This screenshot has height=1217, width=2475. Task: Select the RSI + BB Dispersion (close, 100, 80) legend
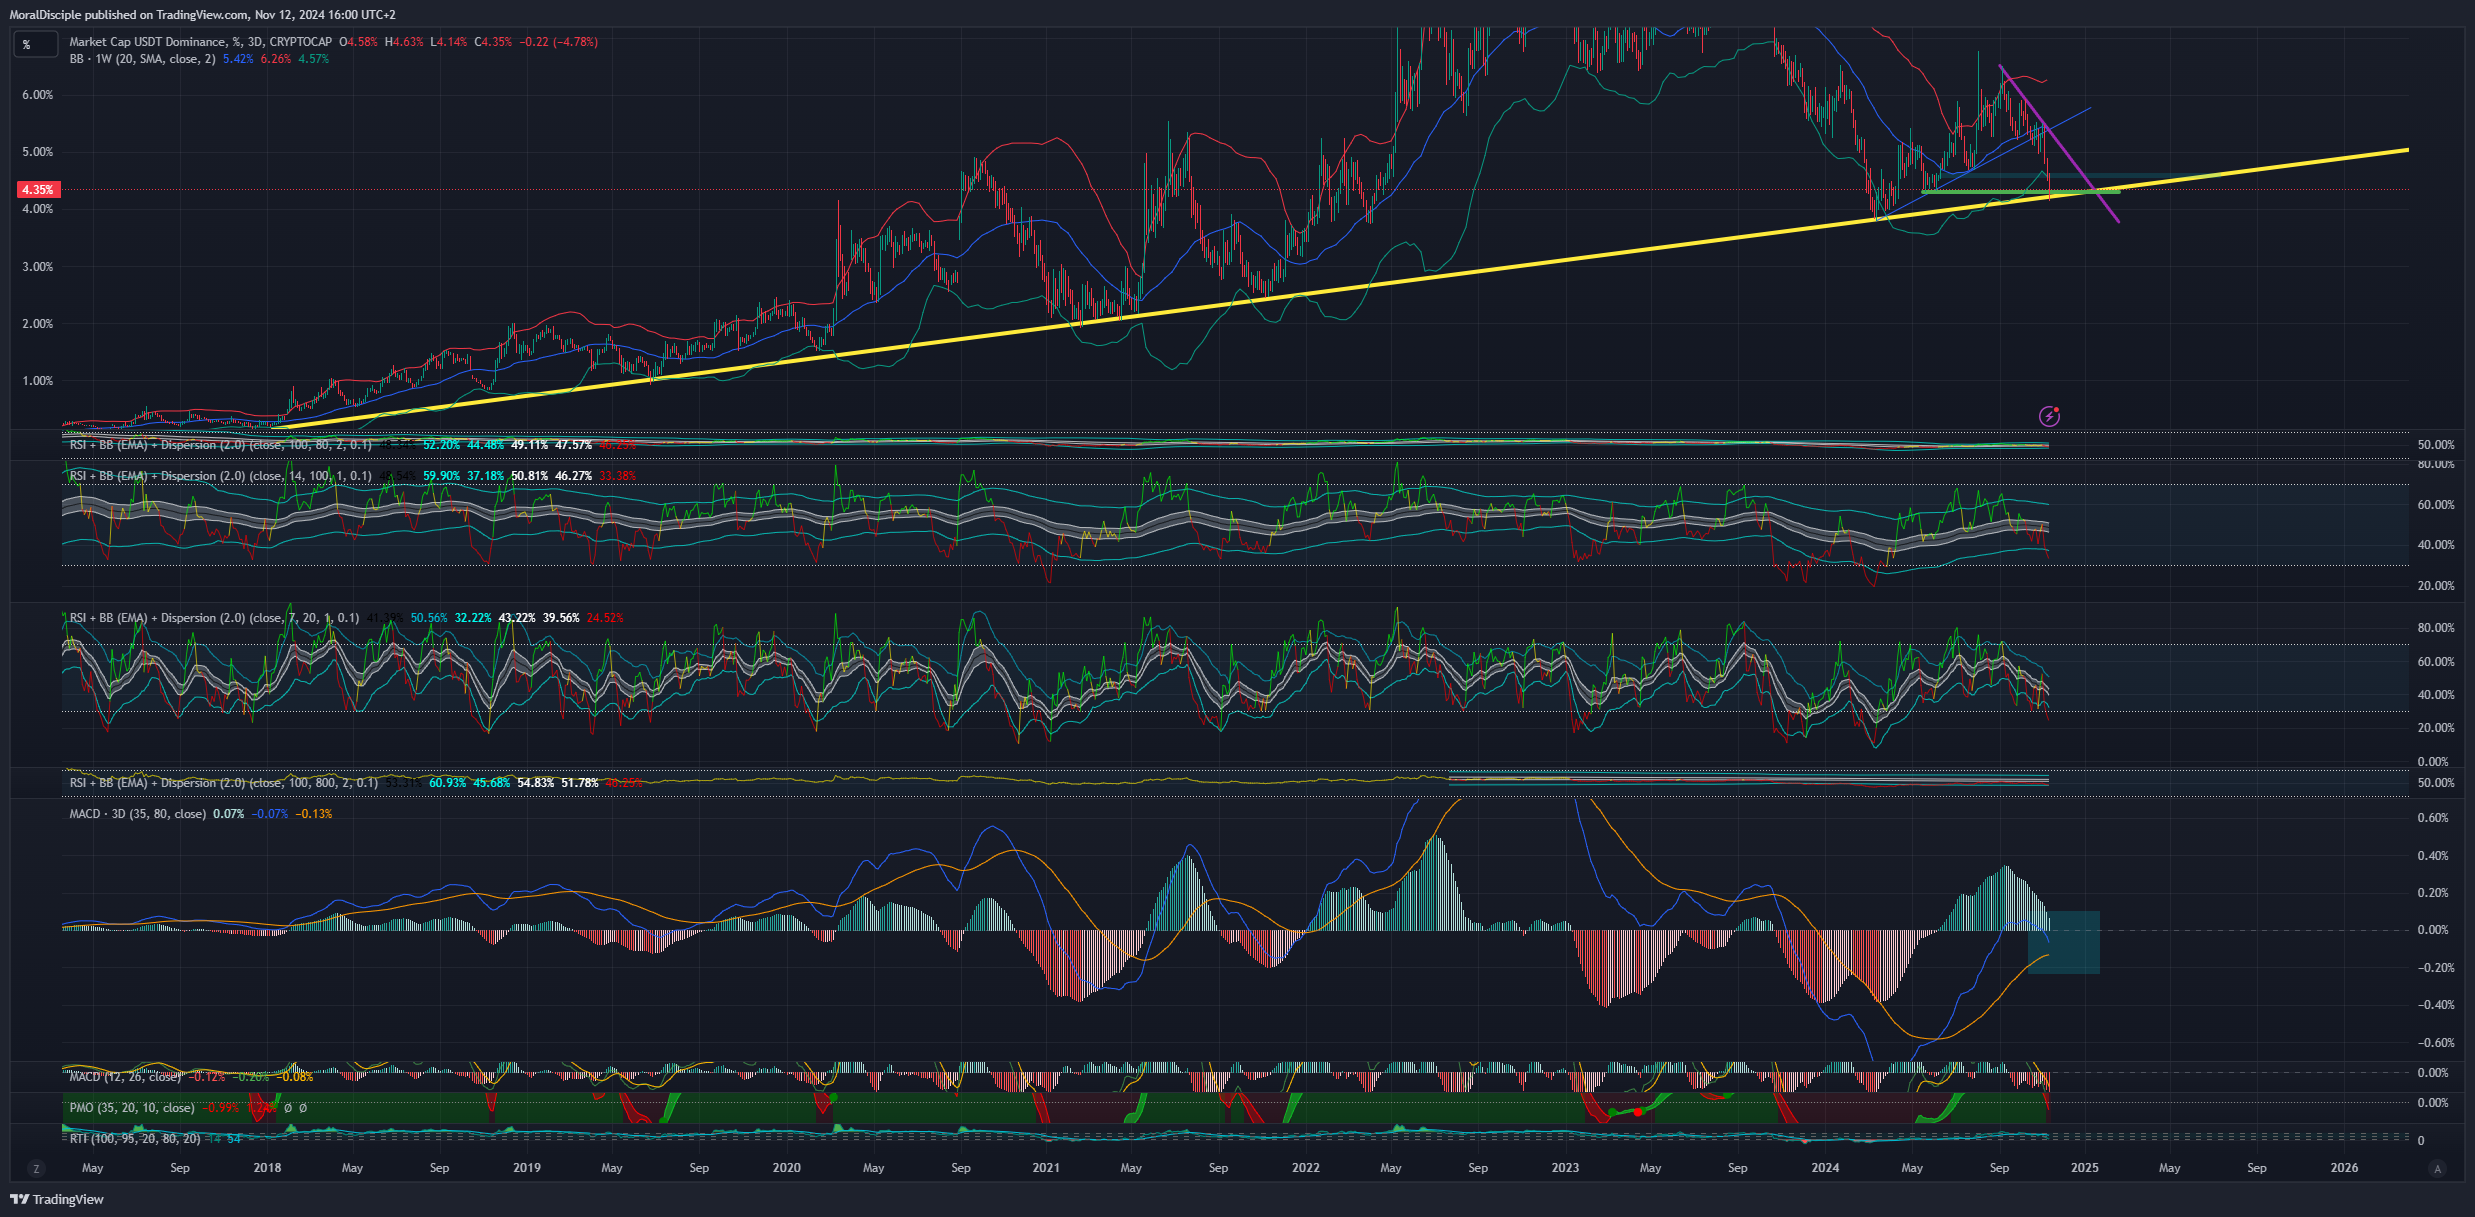coord(220,445)
